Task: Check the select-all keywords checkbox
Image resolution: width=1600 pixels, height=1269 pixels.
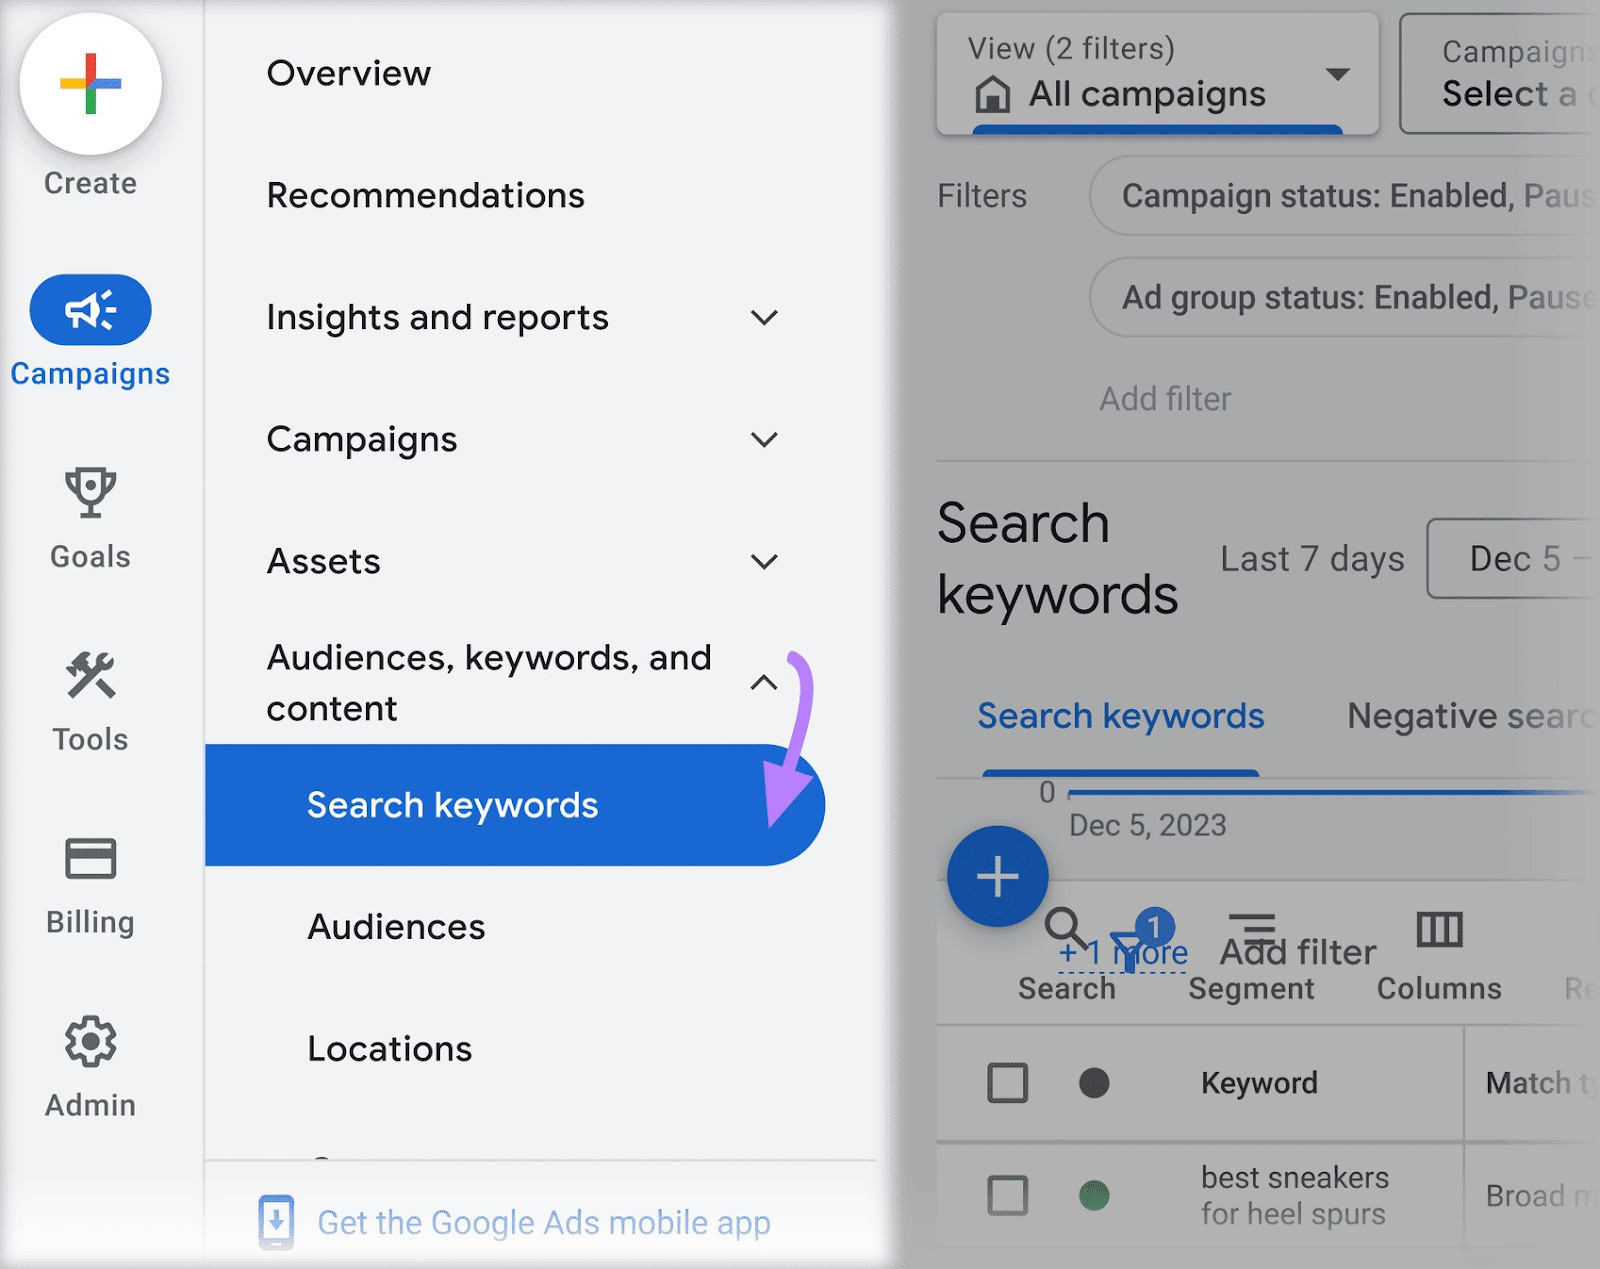Action: [x=1007, y=1082]
